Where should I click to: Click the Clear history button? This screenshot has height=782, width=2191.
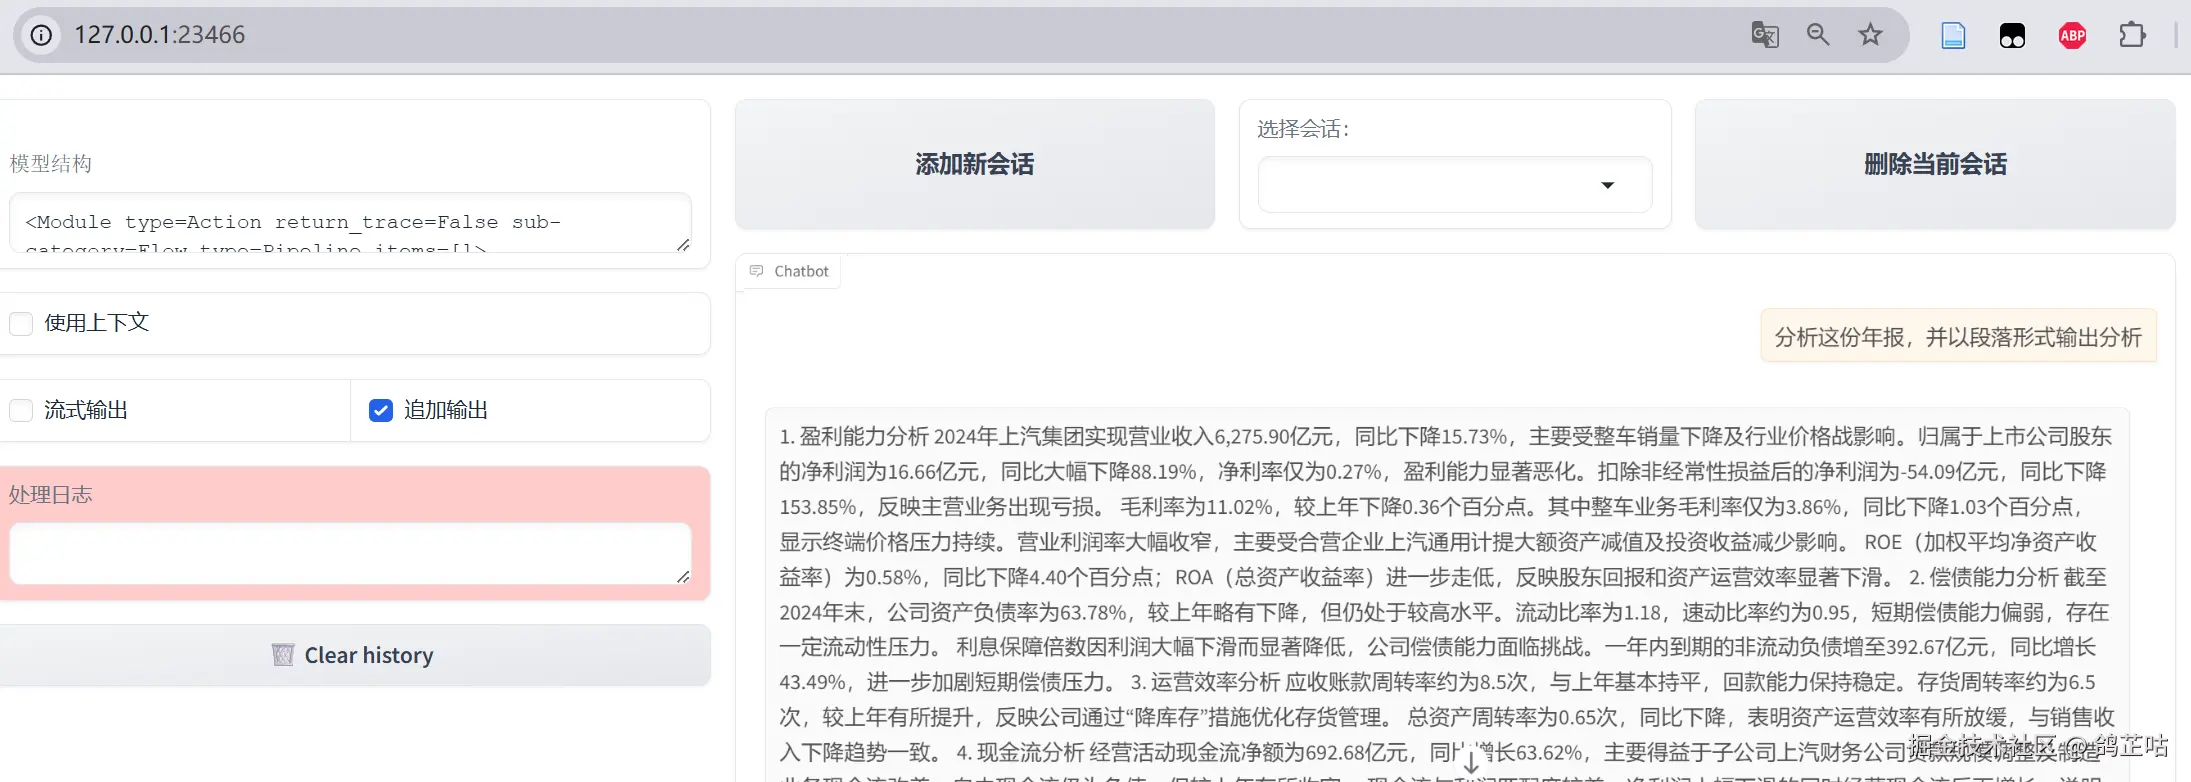(x=354, y=655)
